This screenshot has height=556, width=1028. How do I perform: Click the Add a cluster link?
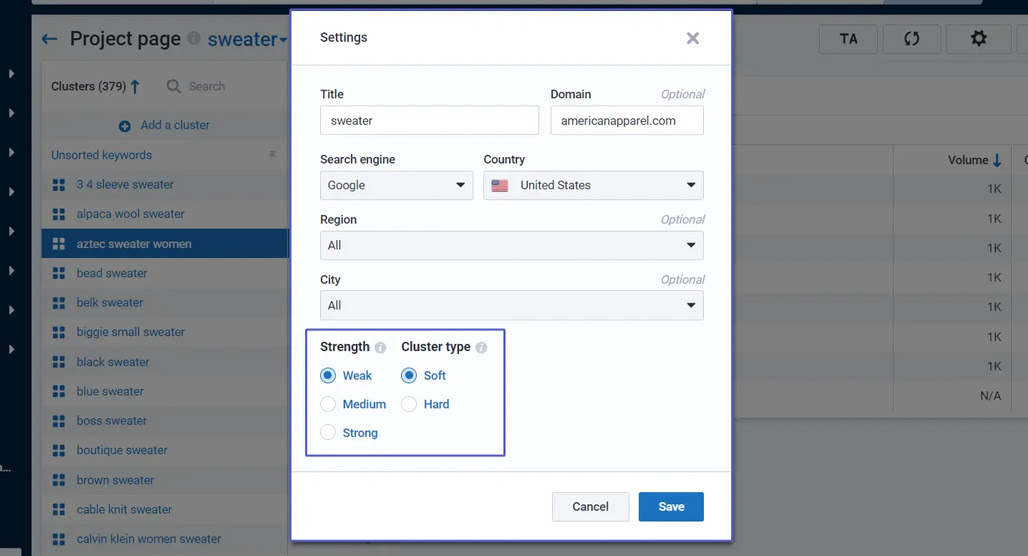tap(175, 125)
